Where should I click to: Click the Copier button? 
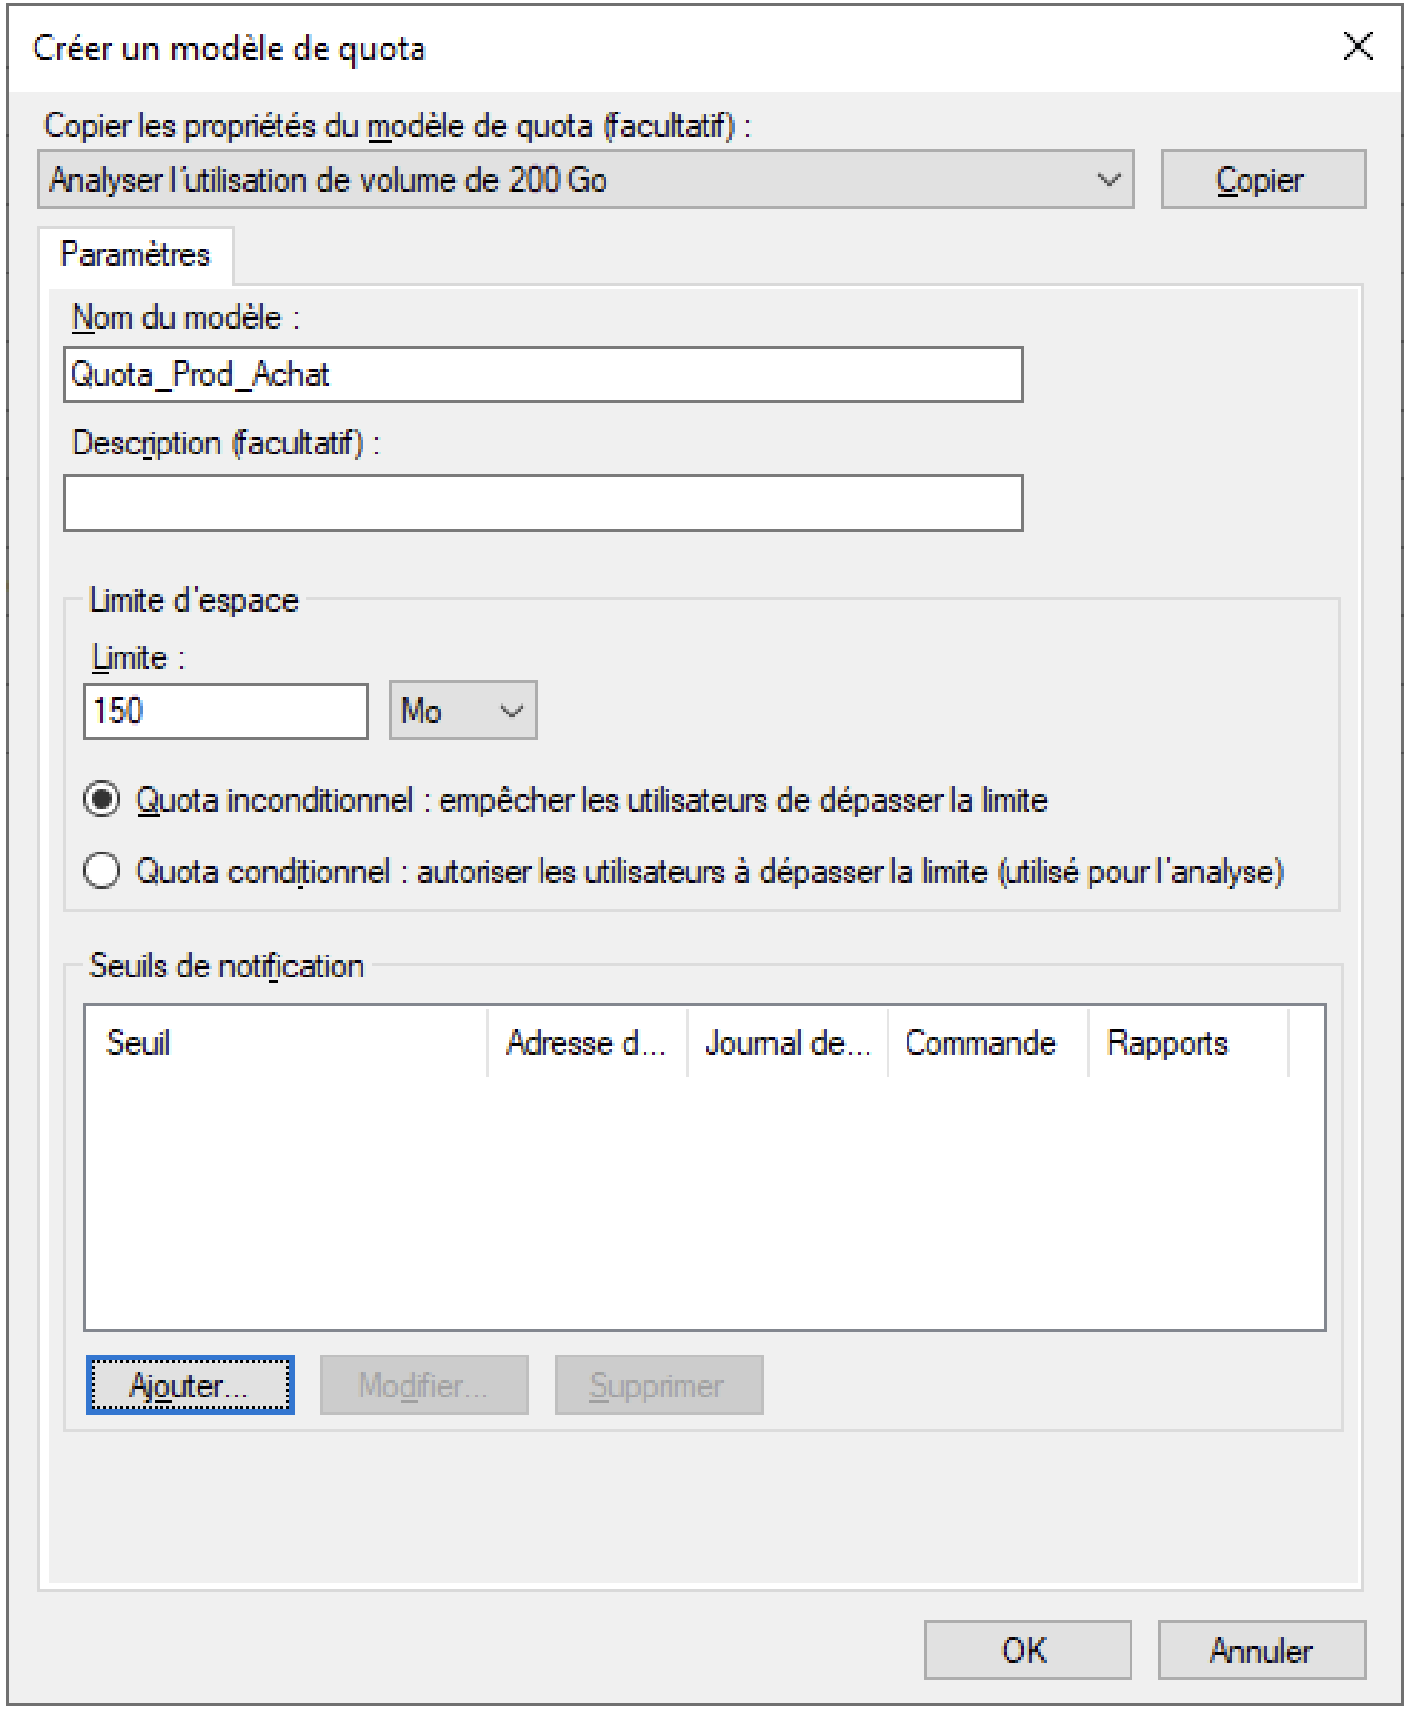(1262, 180)
